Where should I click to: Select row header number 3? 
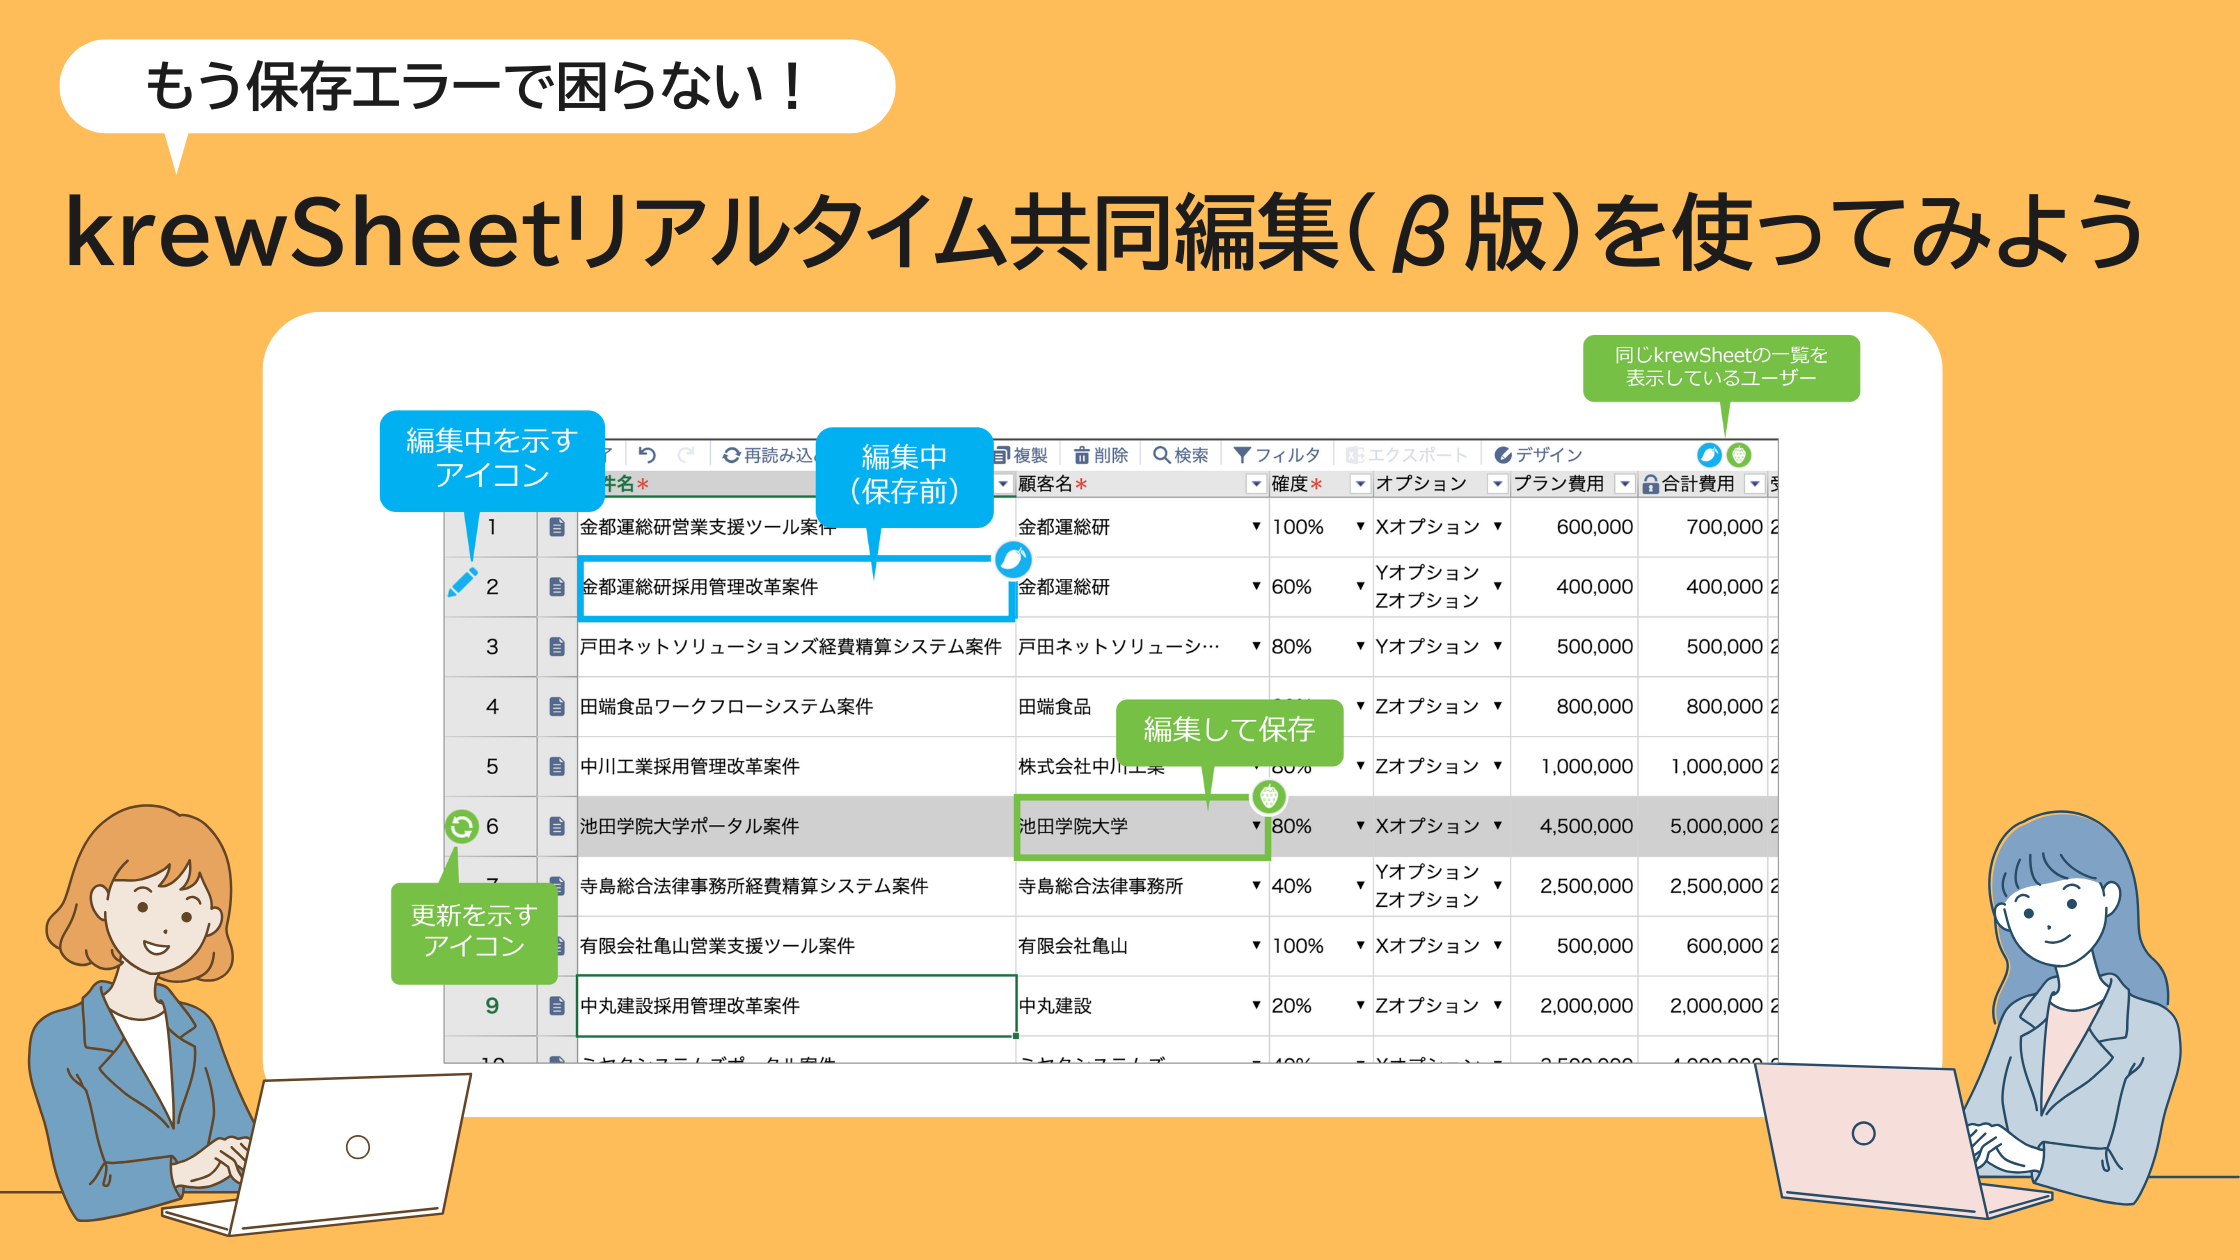tap(491, 647)
